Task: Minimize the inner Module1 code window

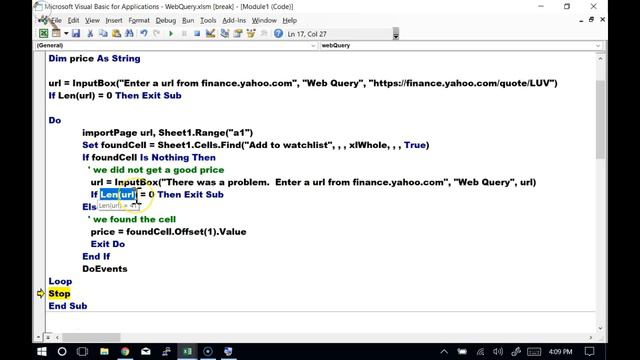Action: coord(581,20)
